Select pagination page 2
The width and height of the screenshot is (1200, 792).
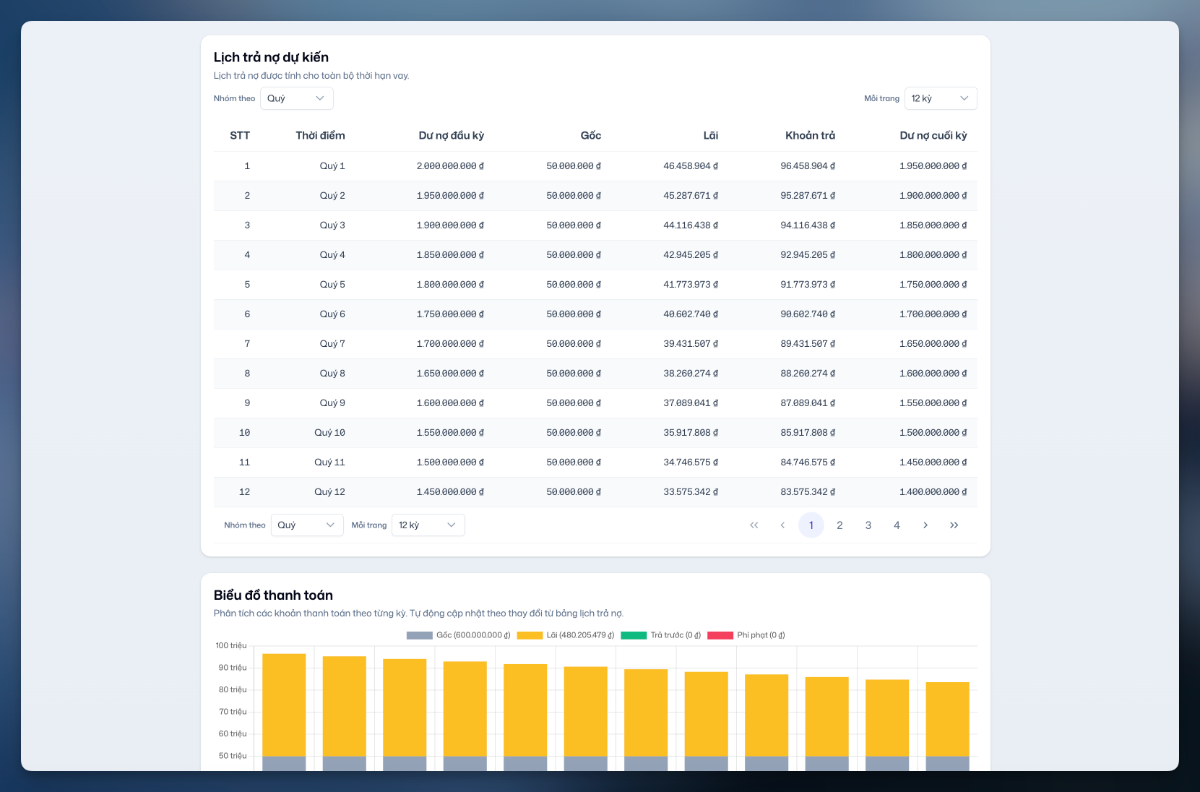[840, 525]
